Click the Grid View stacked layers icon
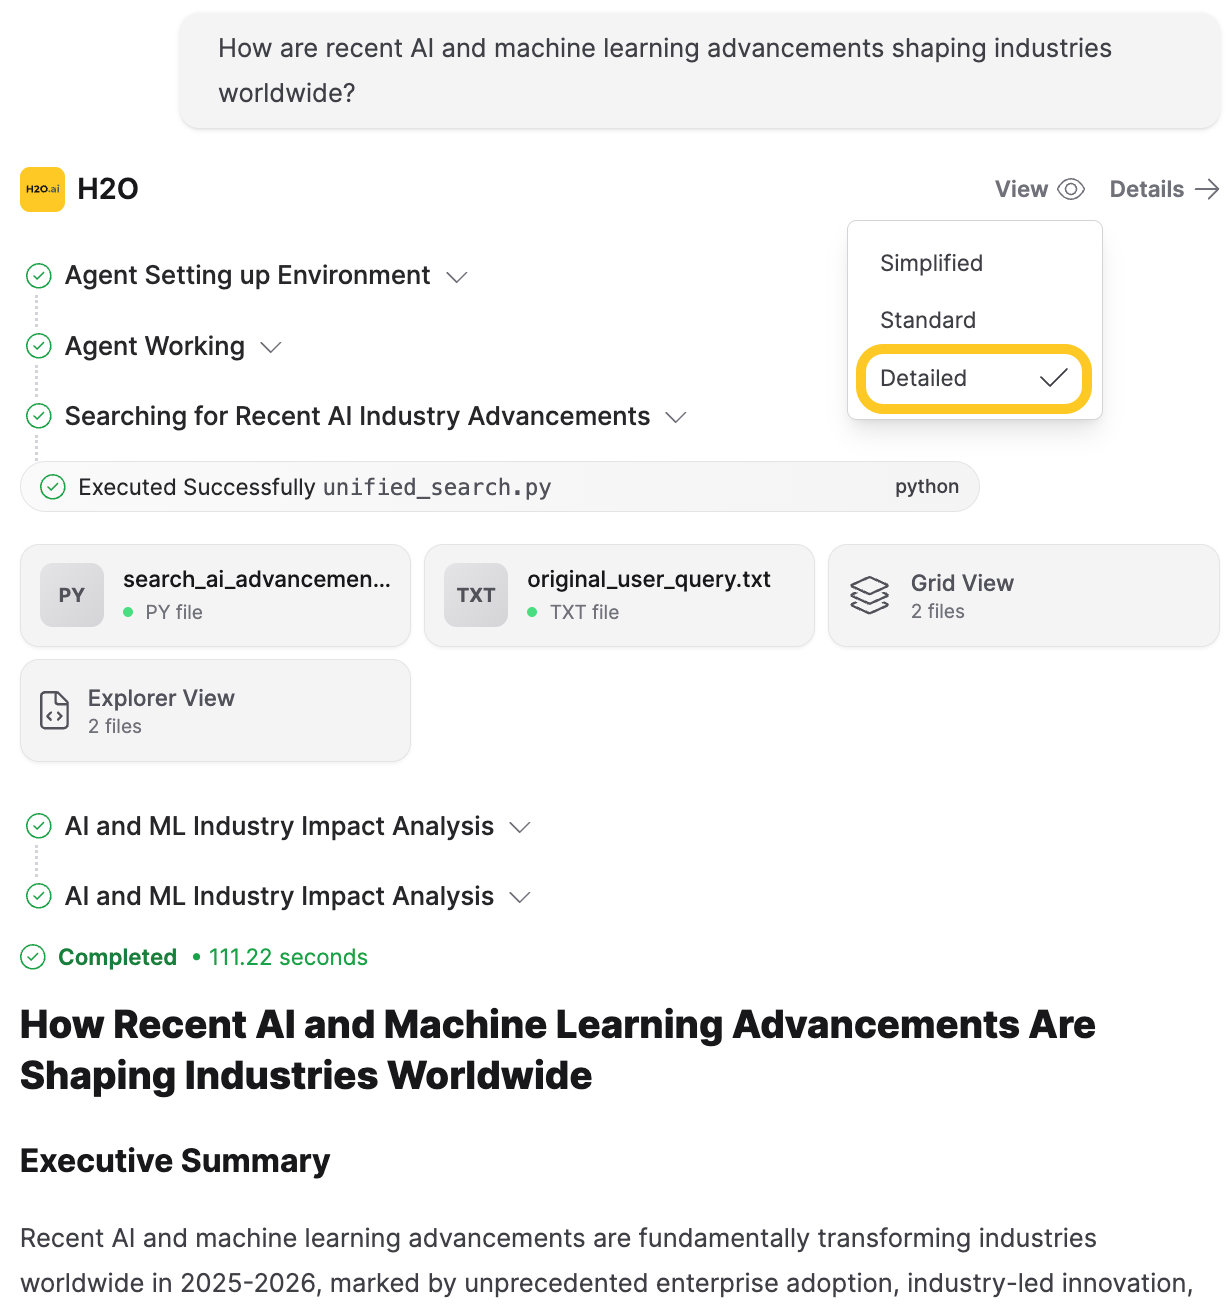Screen dimensions: 1228x1306 [x=869, y=595]
